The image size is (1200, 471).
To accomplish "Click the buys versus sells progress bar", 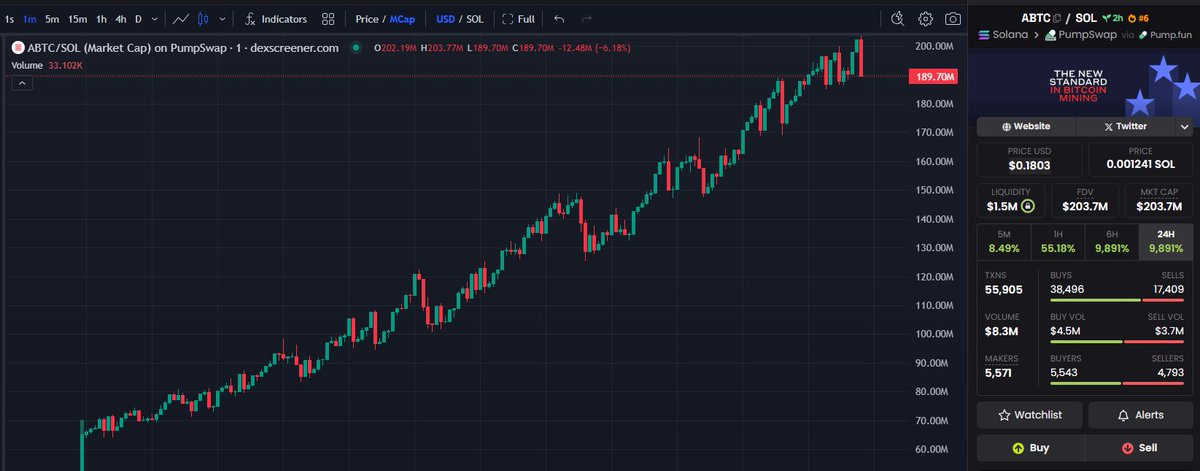I will tap(1117, 299).
